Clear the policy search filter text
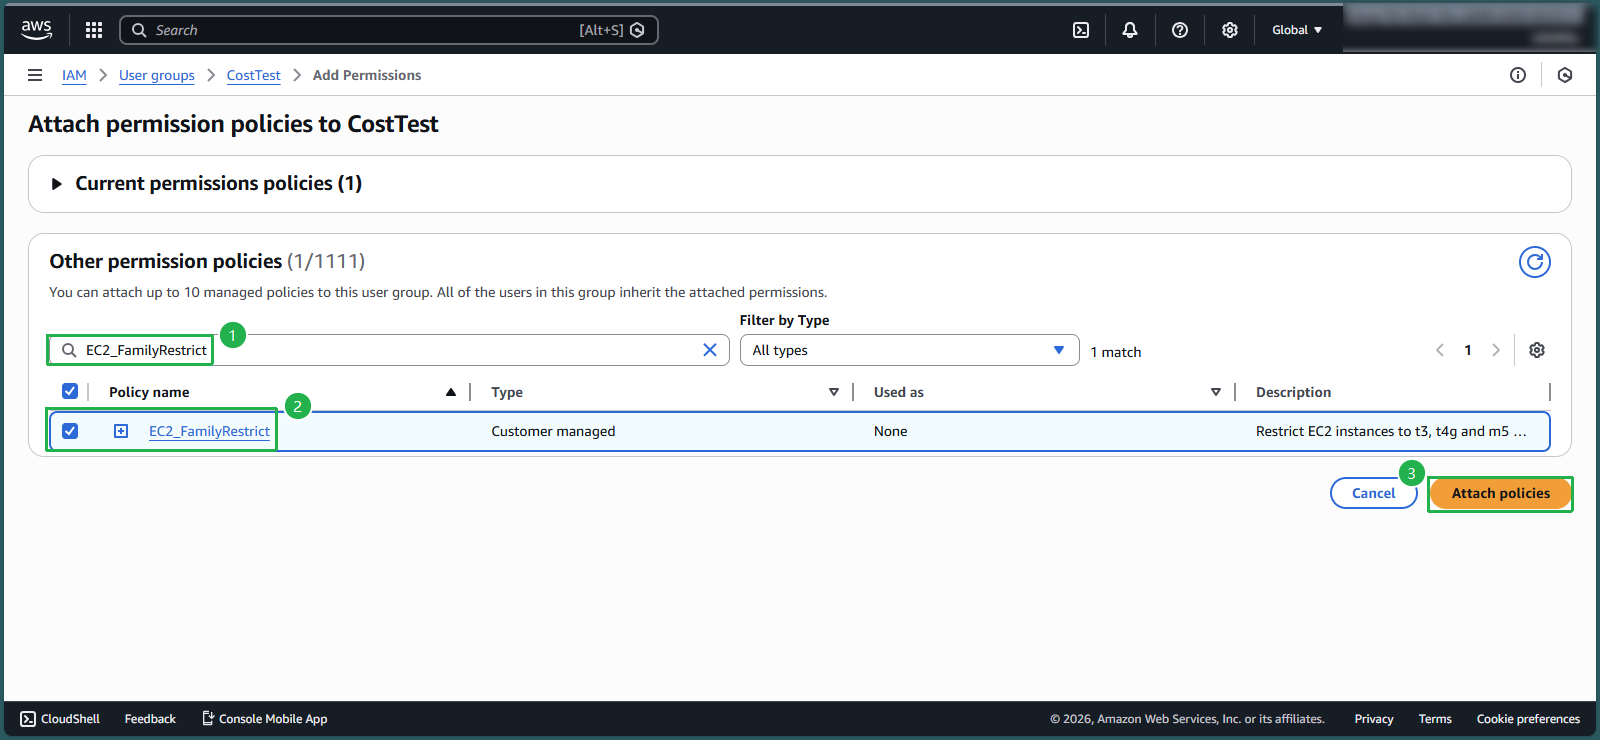The height and width of the screenshot is (740, 1600). pyautogui.click(x=710, y=350)
